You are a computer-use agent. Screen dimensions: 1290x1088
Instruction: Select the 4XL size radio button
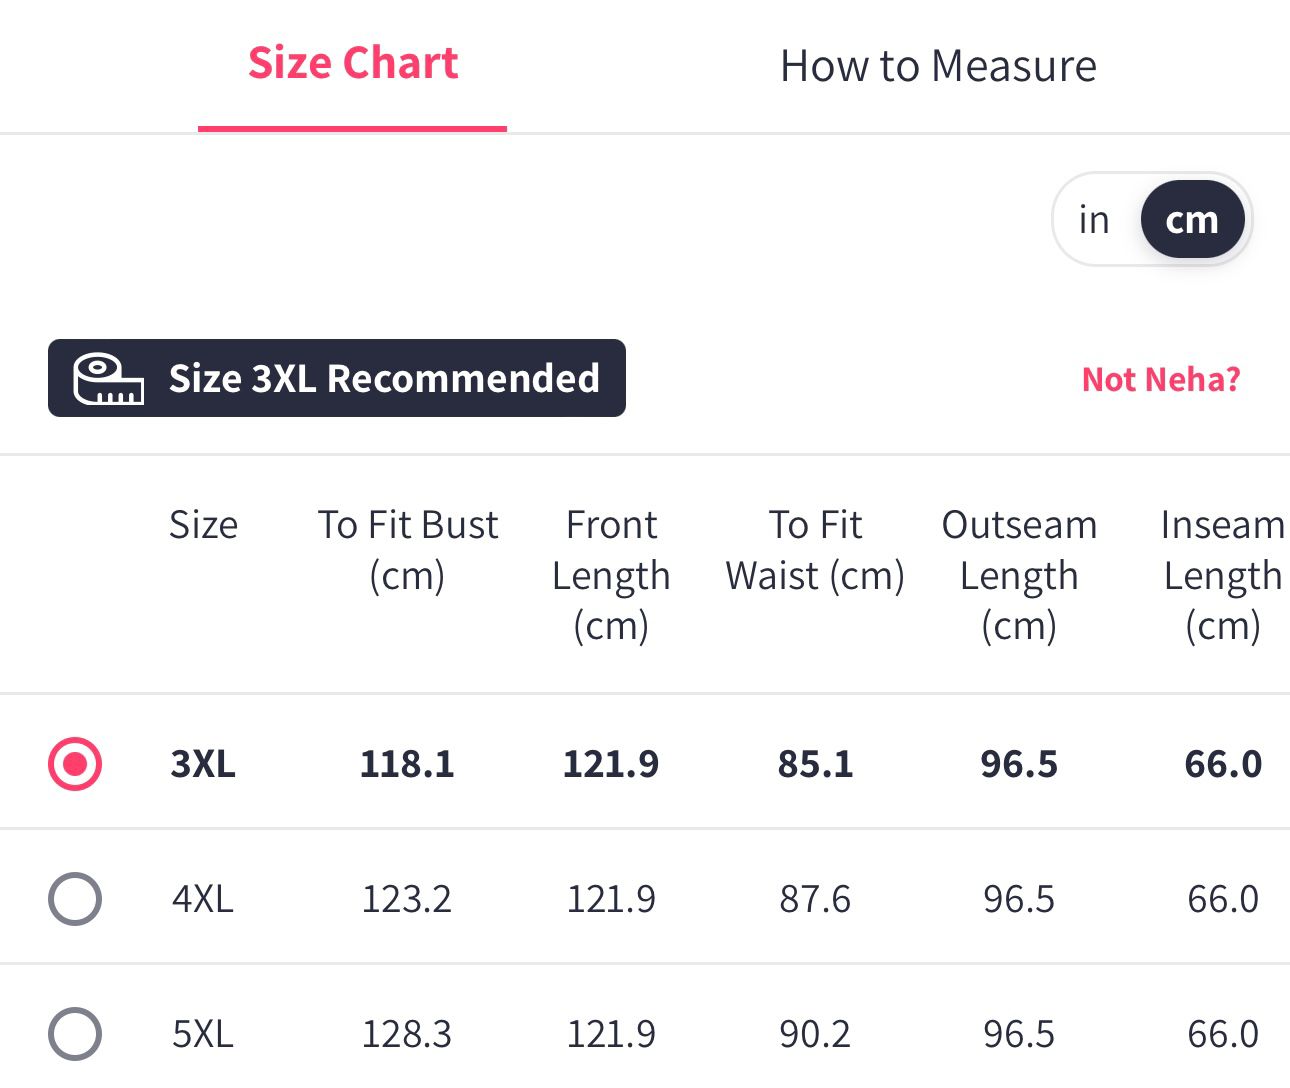(x=75, y=899)
